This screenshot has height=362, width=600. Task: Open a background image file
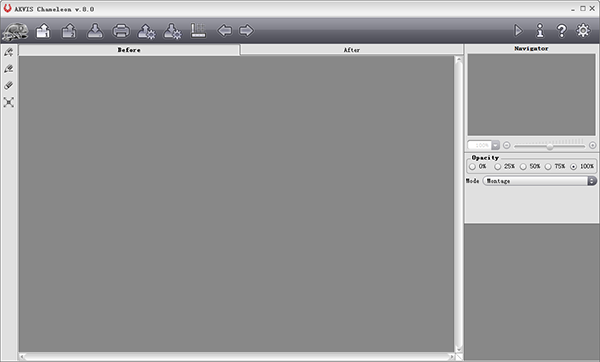click(43, 31)
